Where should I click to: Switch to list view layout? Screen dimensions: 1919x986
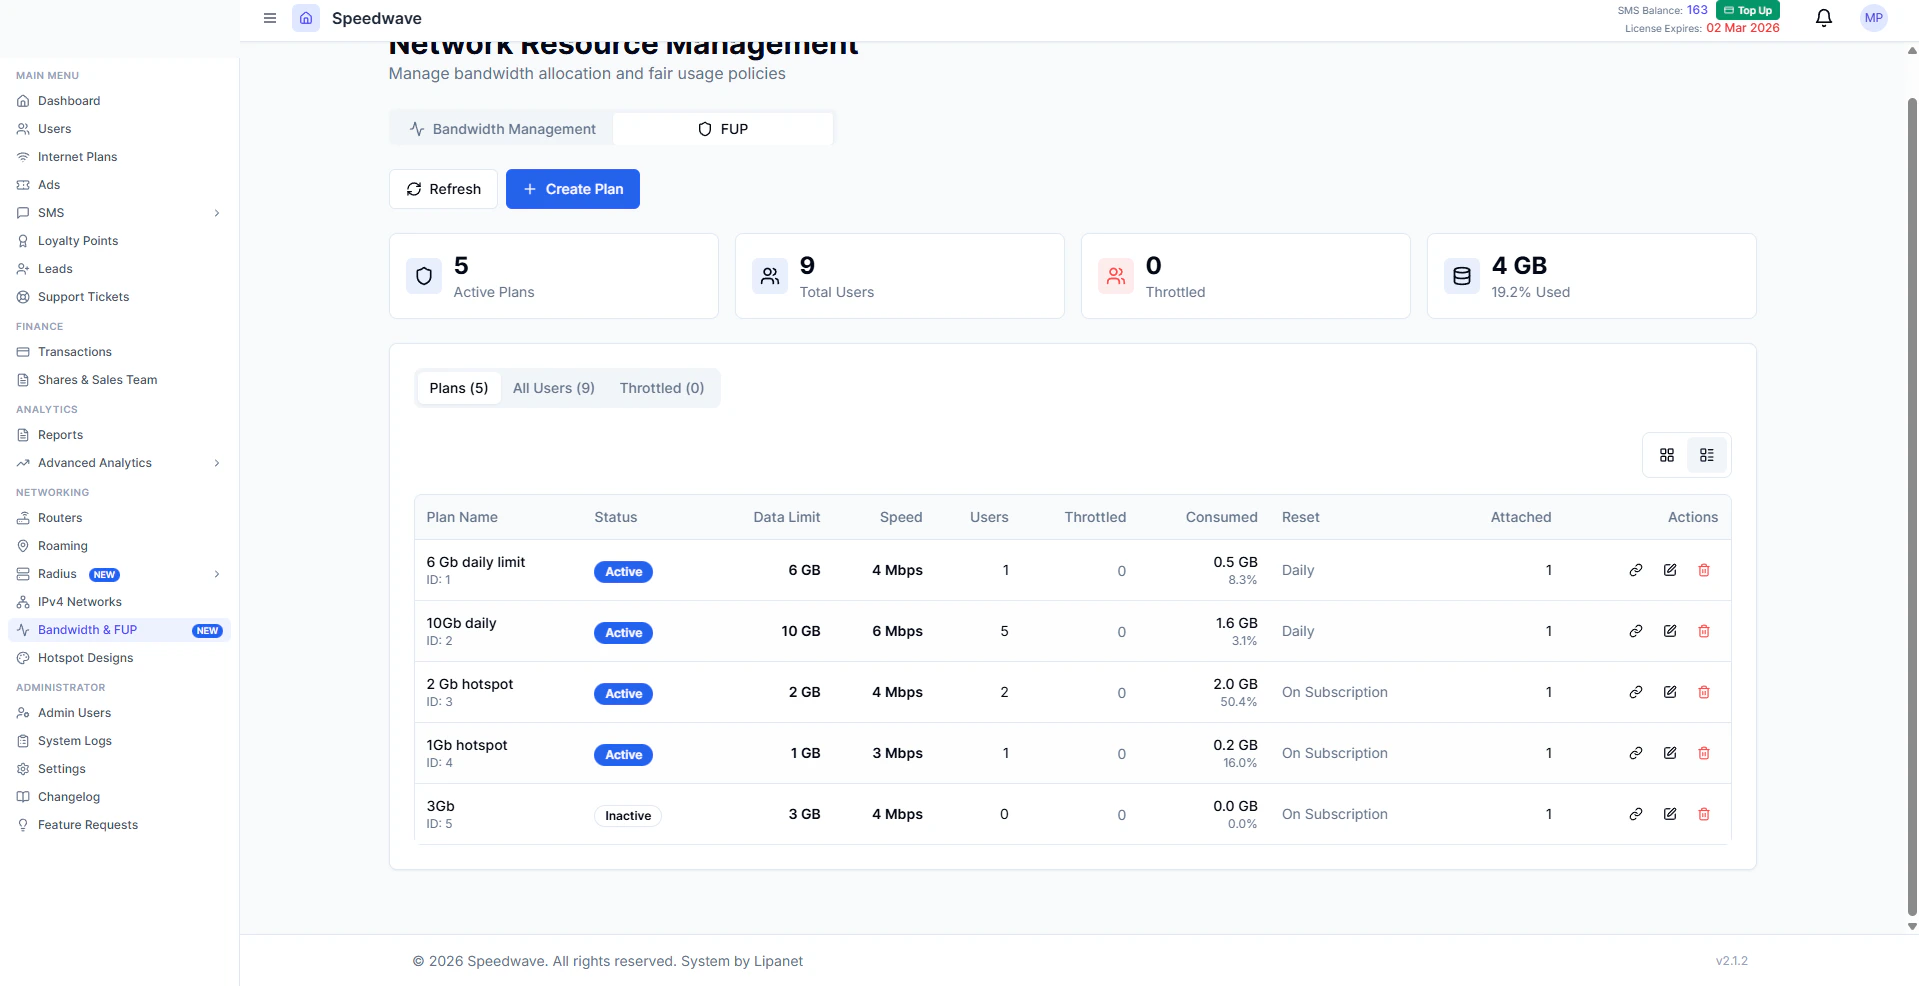pos(1707,455)
